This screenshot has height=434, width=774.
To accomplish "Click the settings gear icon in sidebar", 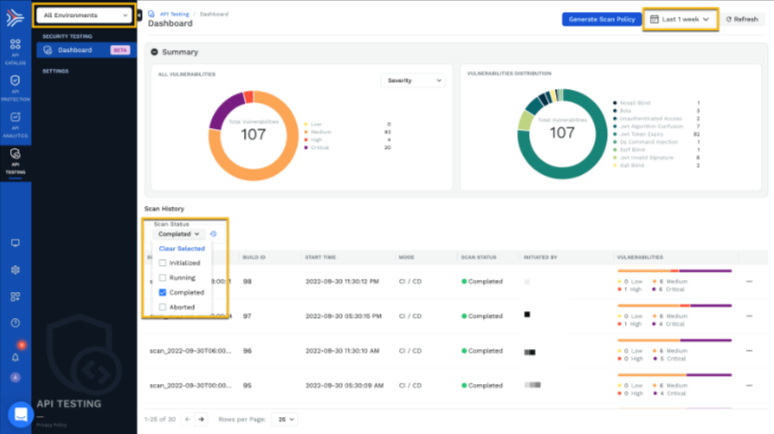I will click(15, 270).
